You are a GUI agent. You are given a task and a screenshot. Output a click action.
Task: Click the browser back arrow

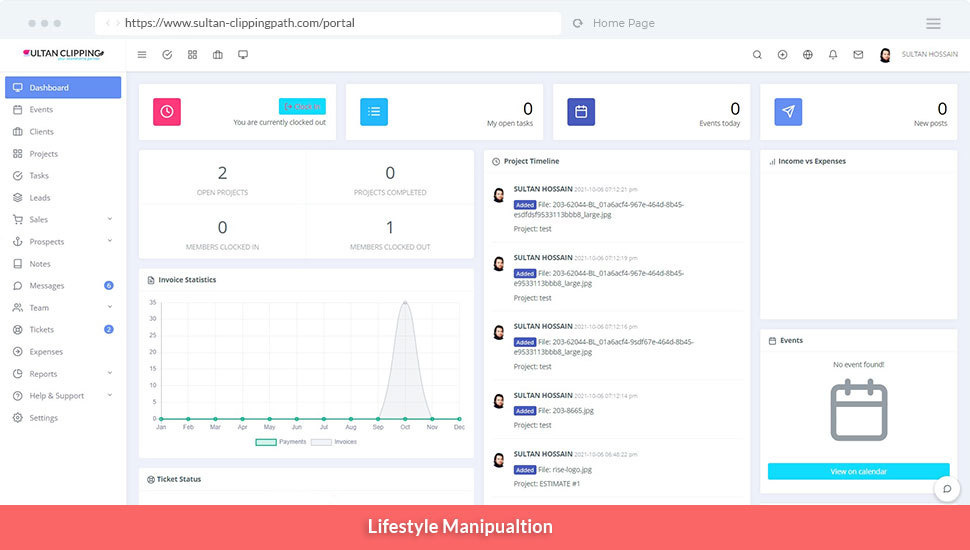click(108, 24)
